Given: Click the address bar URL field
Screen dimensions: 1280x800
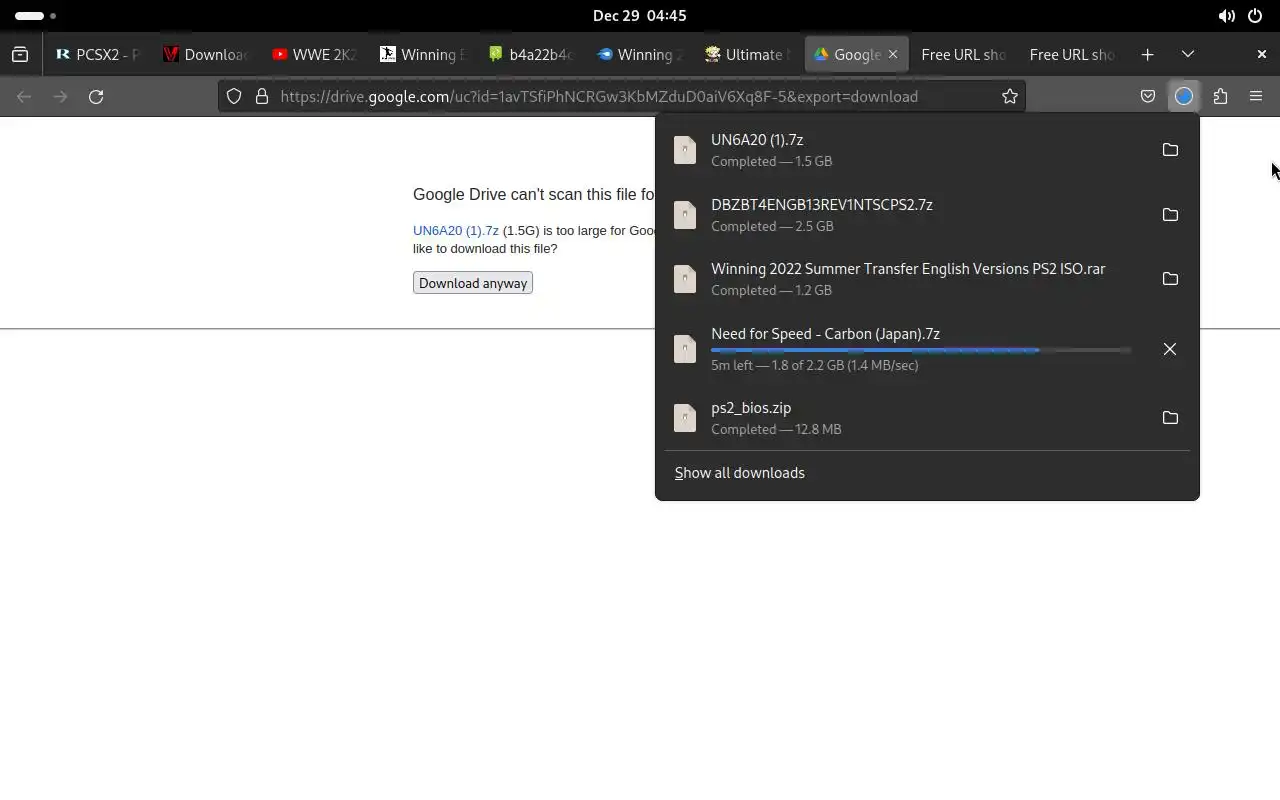Looking at the screenshot, I should [x=620, y=96].
